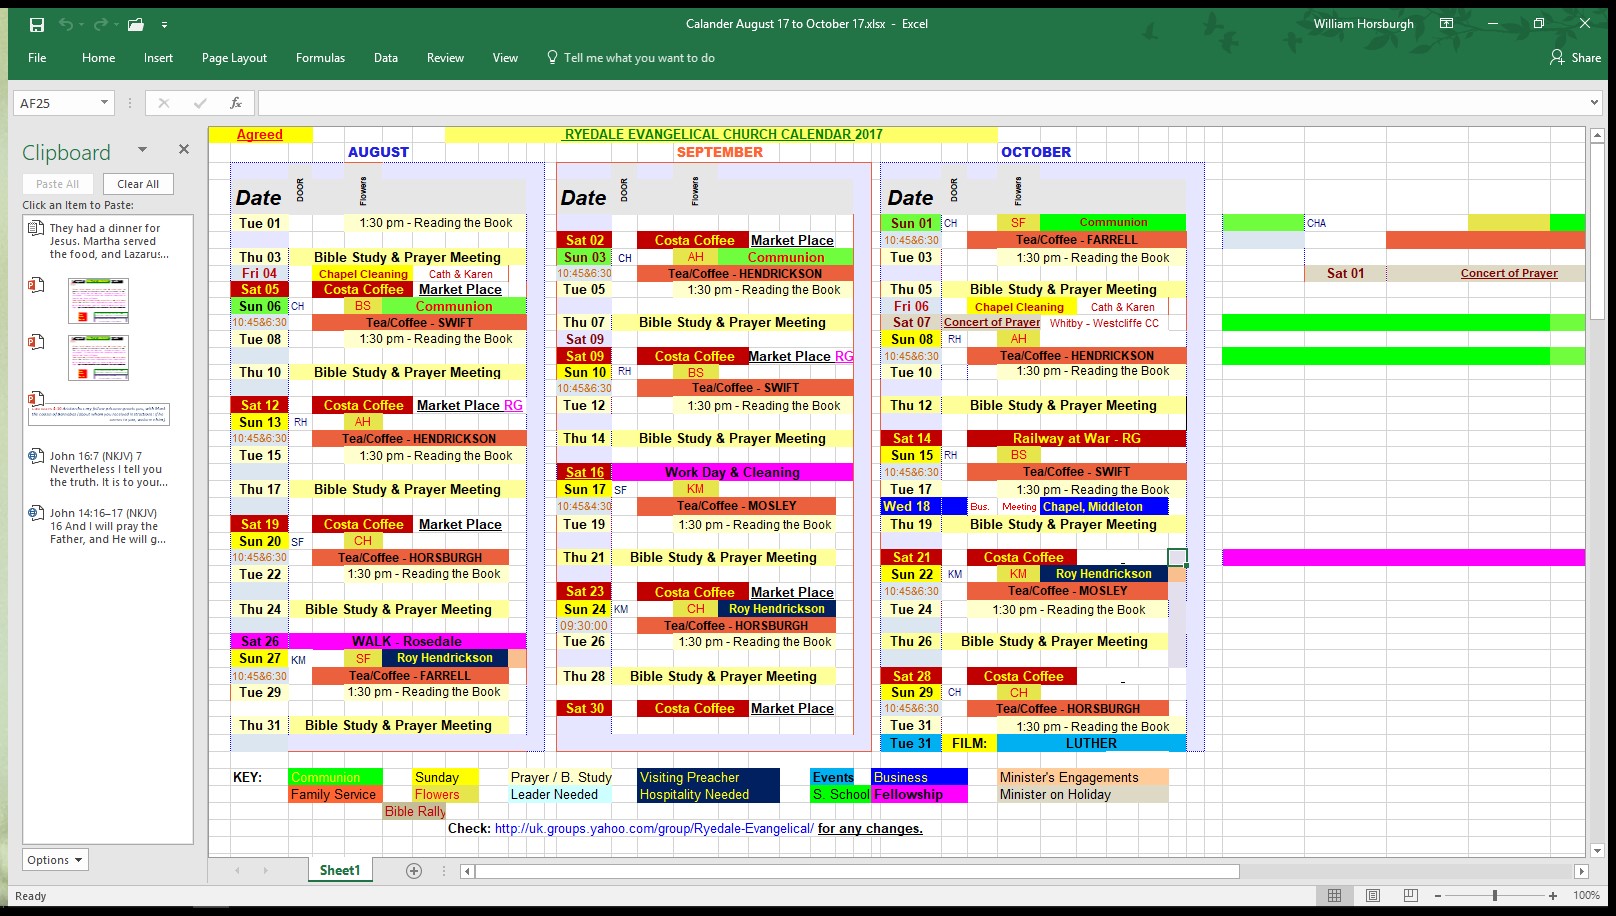1616x916 pixels.
Task: Click the Share icon button
Action: pos(1575,58)
